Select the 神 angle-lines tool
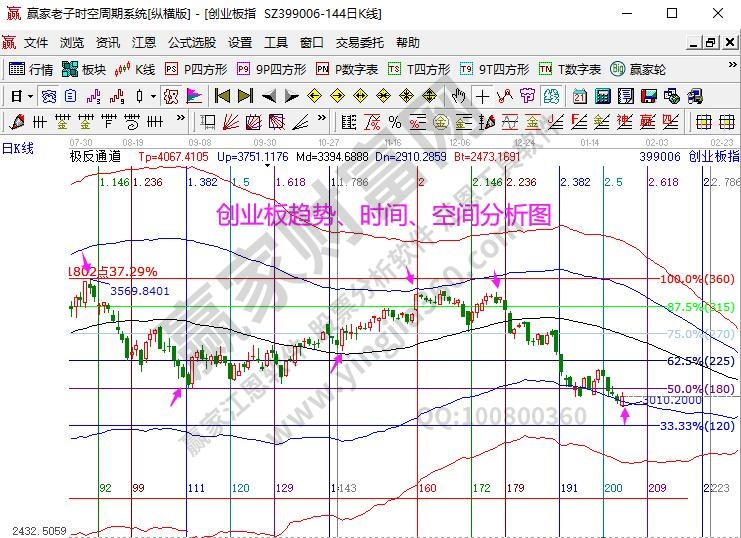741x538 pixels. [x=624, y=122]
